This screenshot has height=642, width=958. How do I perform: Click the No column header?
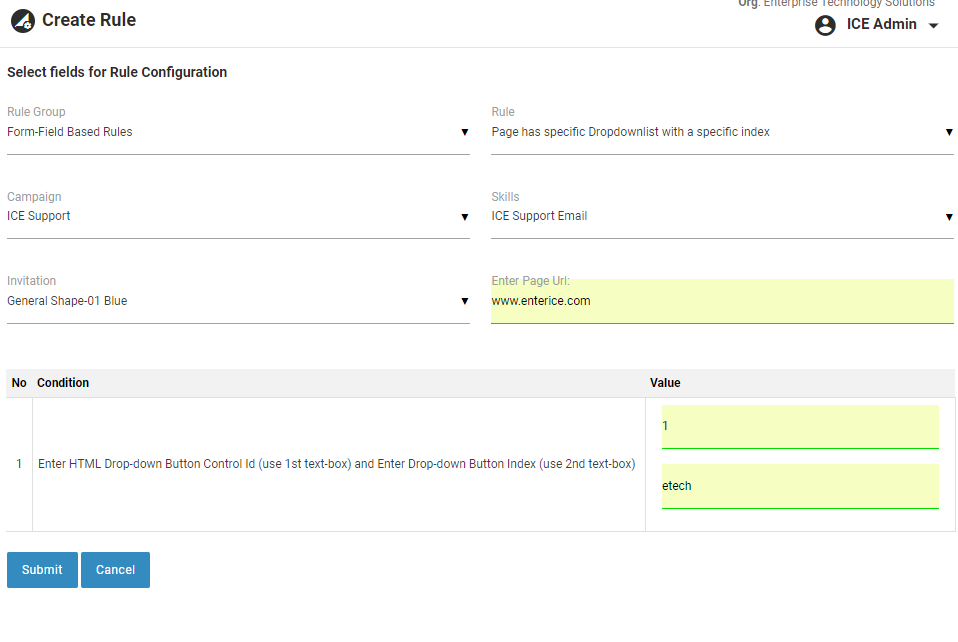pyautogui.click(x=19, y=383)
